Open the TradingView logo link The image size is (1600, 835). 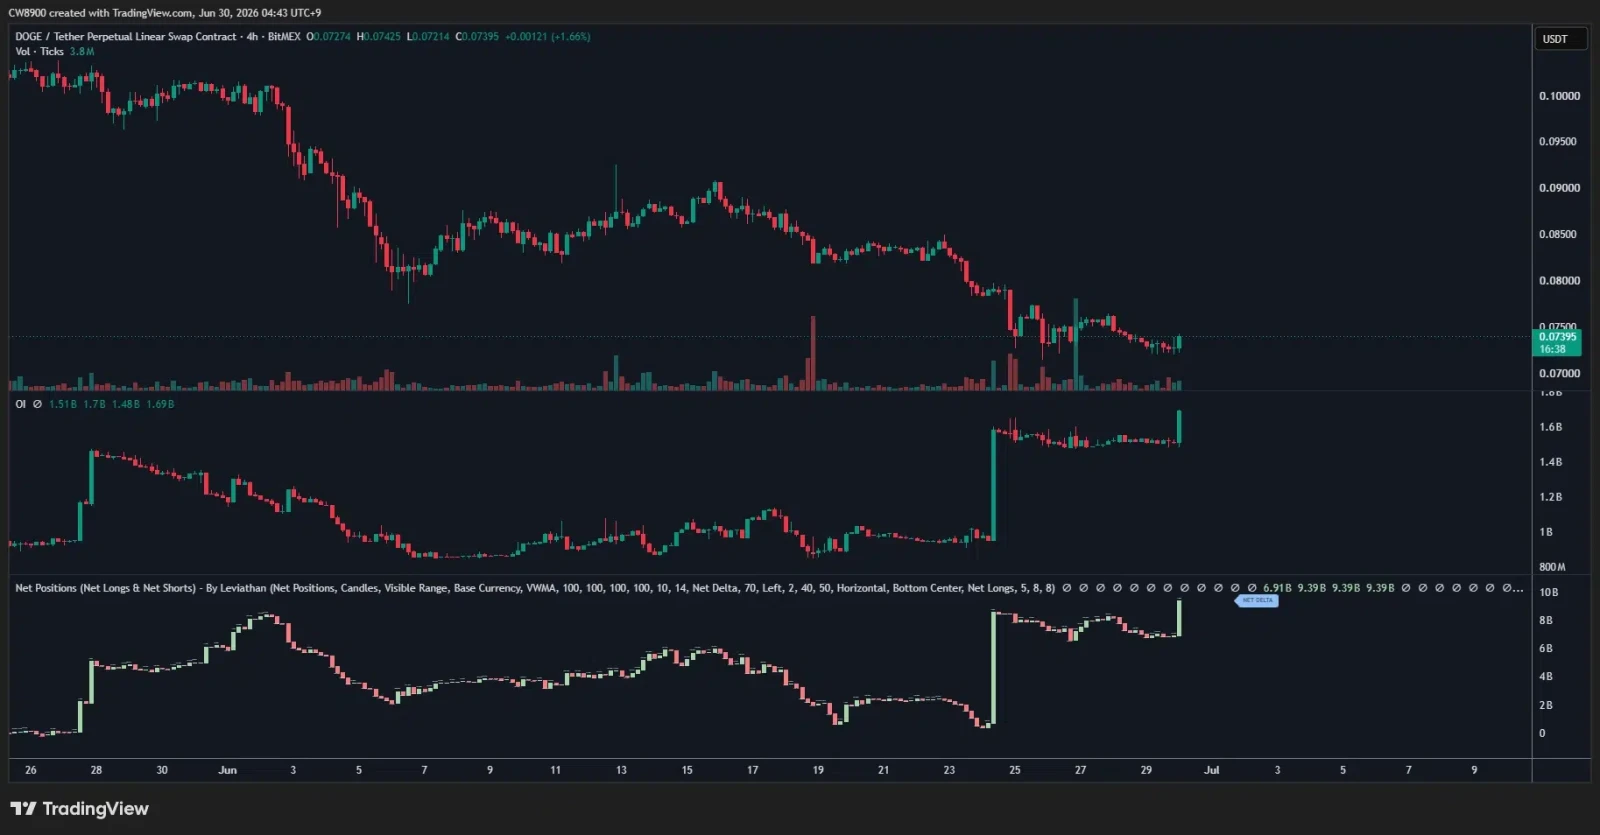coord(80,809)
